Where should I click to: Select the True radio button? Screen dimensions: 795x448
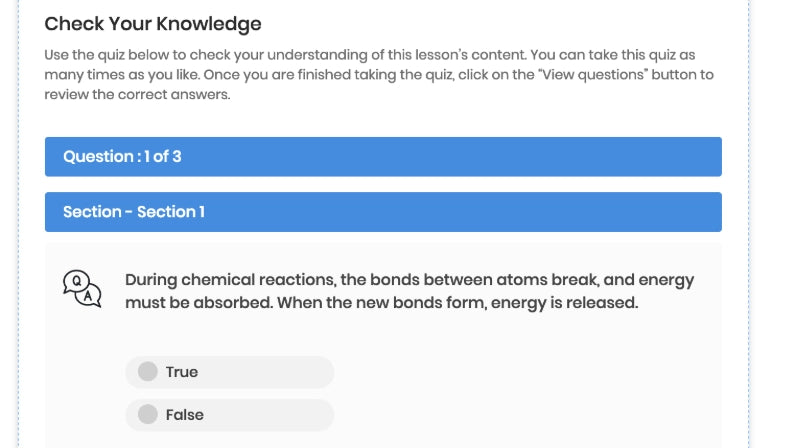tap(148, 372)
